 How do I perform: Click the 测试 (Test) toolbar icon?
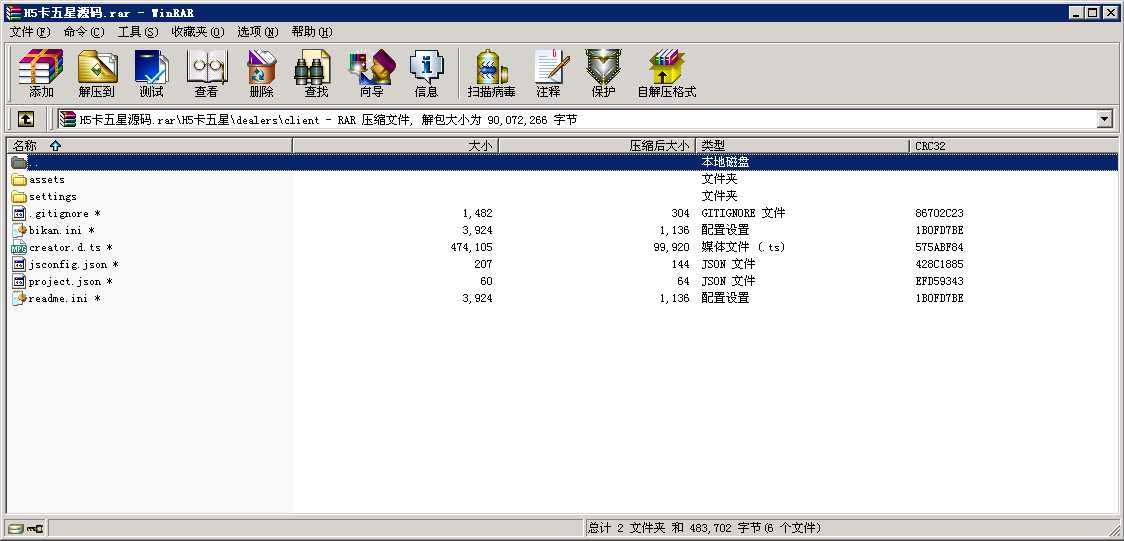point(151,67)
